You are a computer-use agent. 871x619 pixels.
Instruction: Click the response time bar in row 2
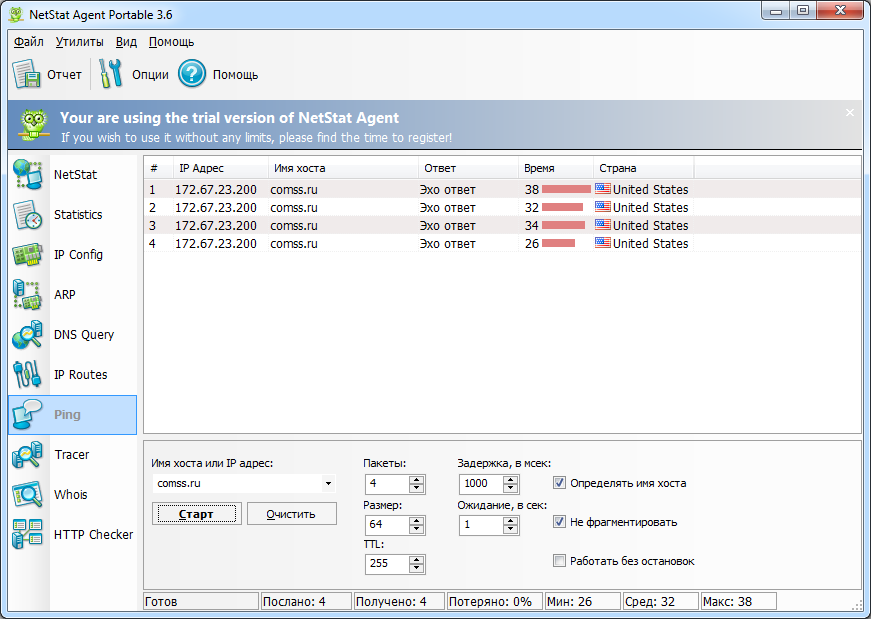tap(562, 207)
